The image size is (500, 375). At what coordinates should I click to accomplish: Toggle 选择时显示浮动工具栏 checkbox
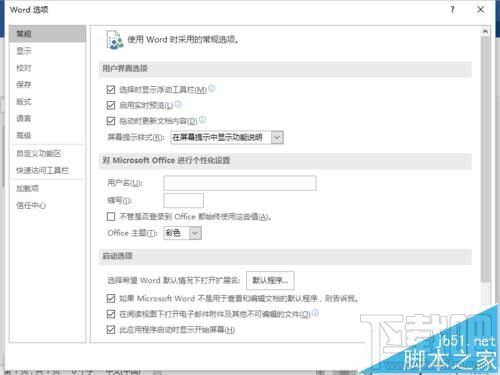point(111,90)
